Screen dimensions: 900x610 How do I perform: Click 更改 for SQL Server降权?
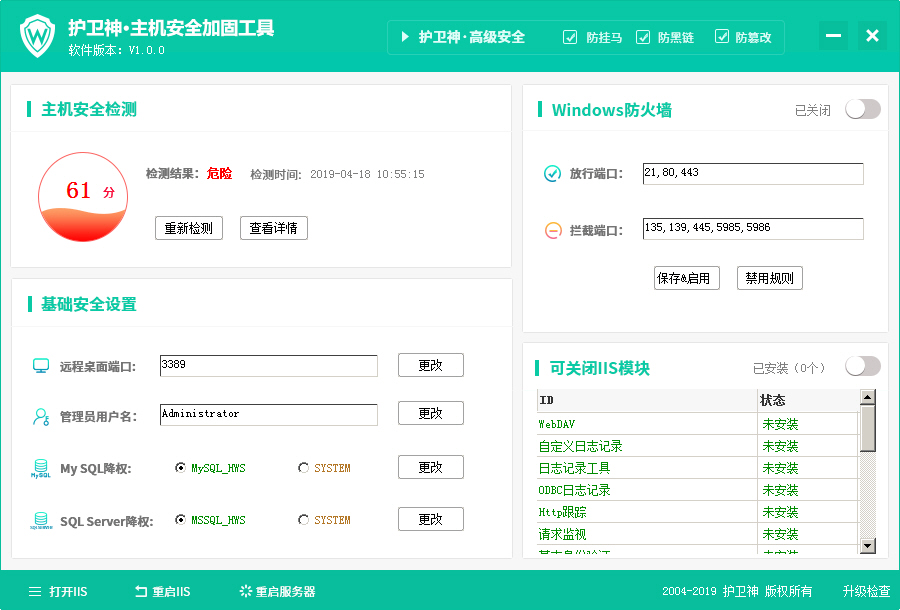[430, 519]
